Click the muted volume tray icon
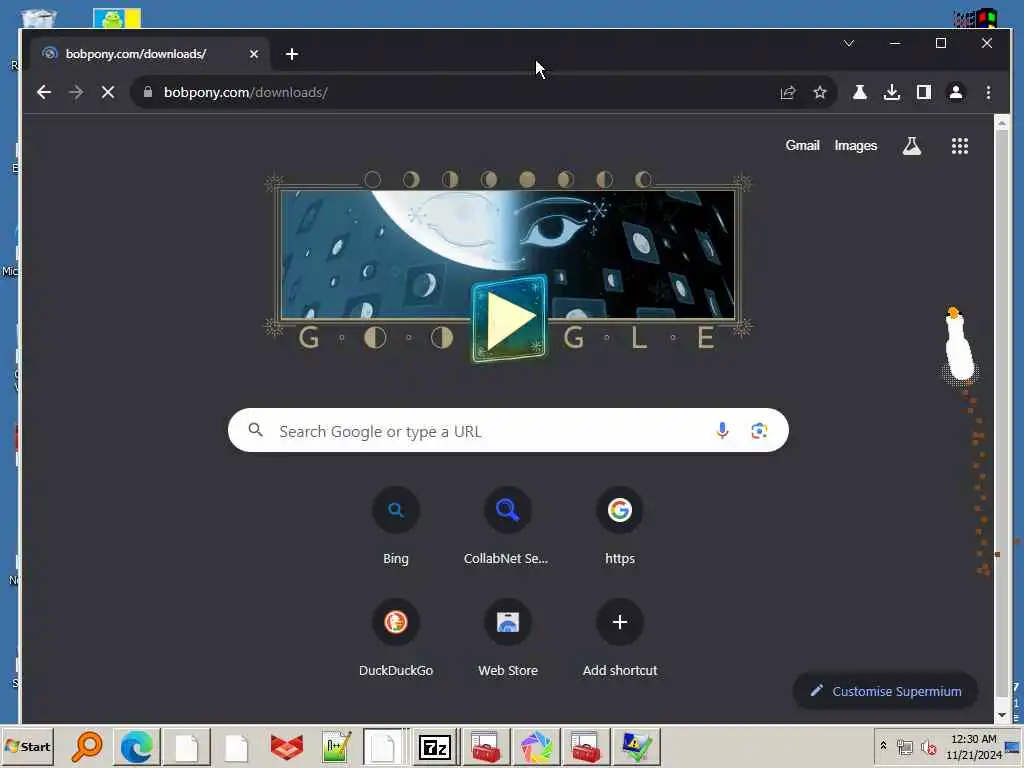The height and width of the screenshot is (768, 1024). tap(928, 747)
